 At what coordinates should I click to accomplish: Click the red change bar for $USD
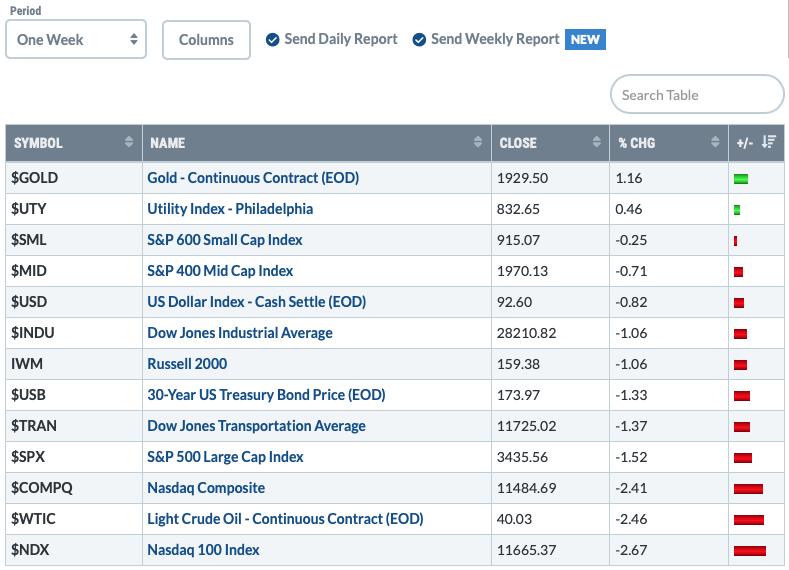739,303
